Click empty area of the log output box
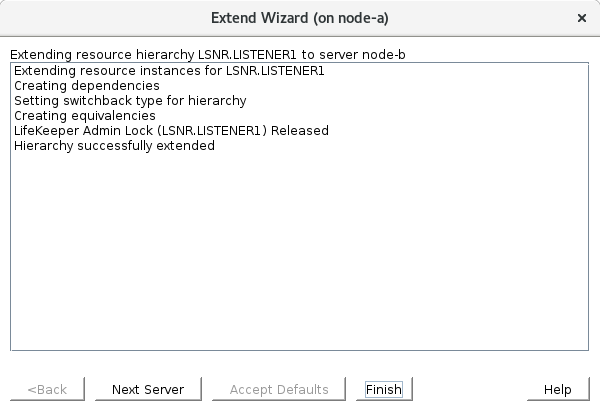The image size is (600, 411). click(x=300, y=260)
